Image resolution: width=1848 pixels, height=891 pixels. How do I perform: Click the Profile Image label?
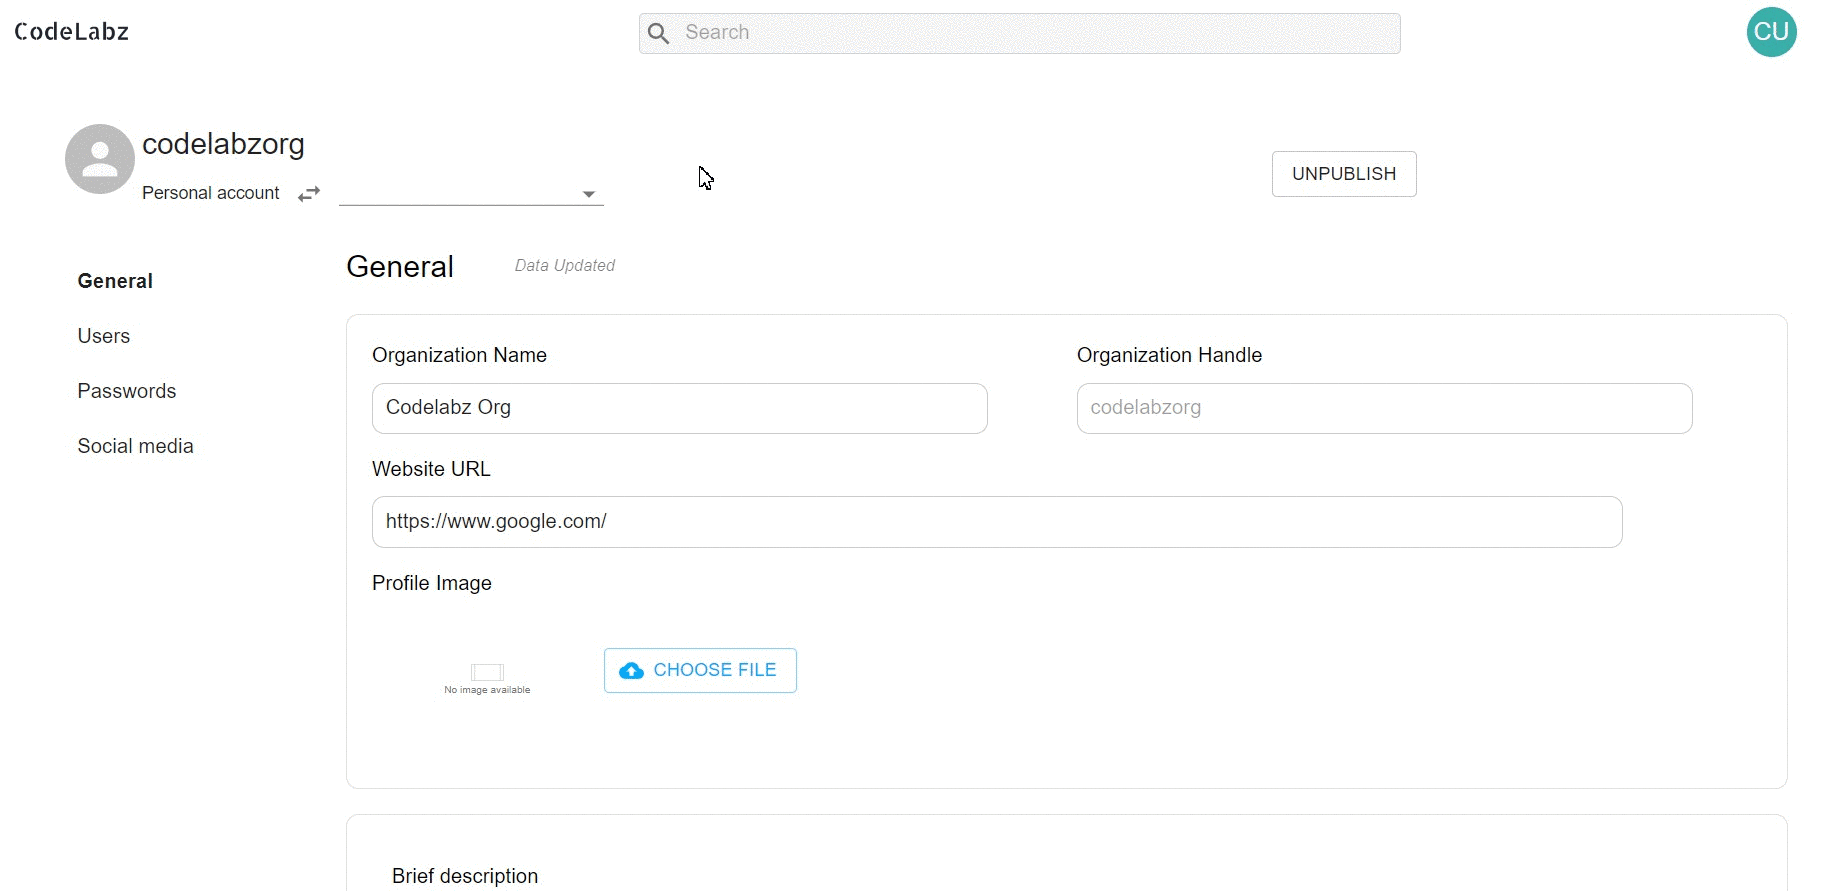[432, 583]
